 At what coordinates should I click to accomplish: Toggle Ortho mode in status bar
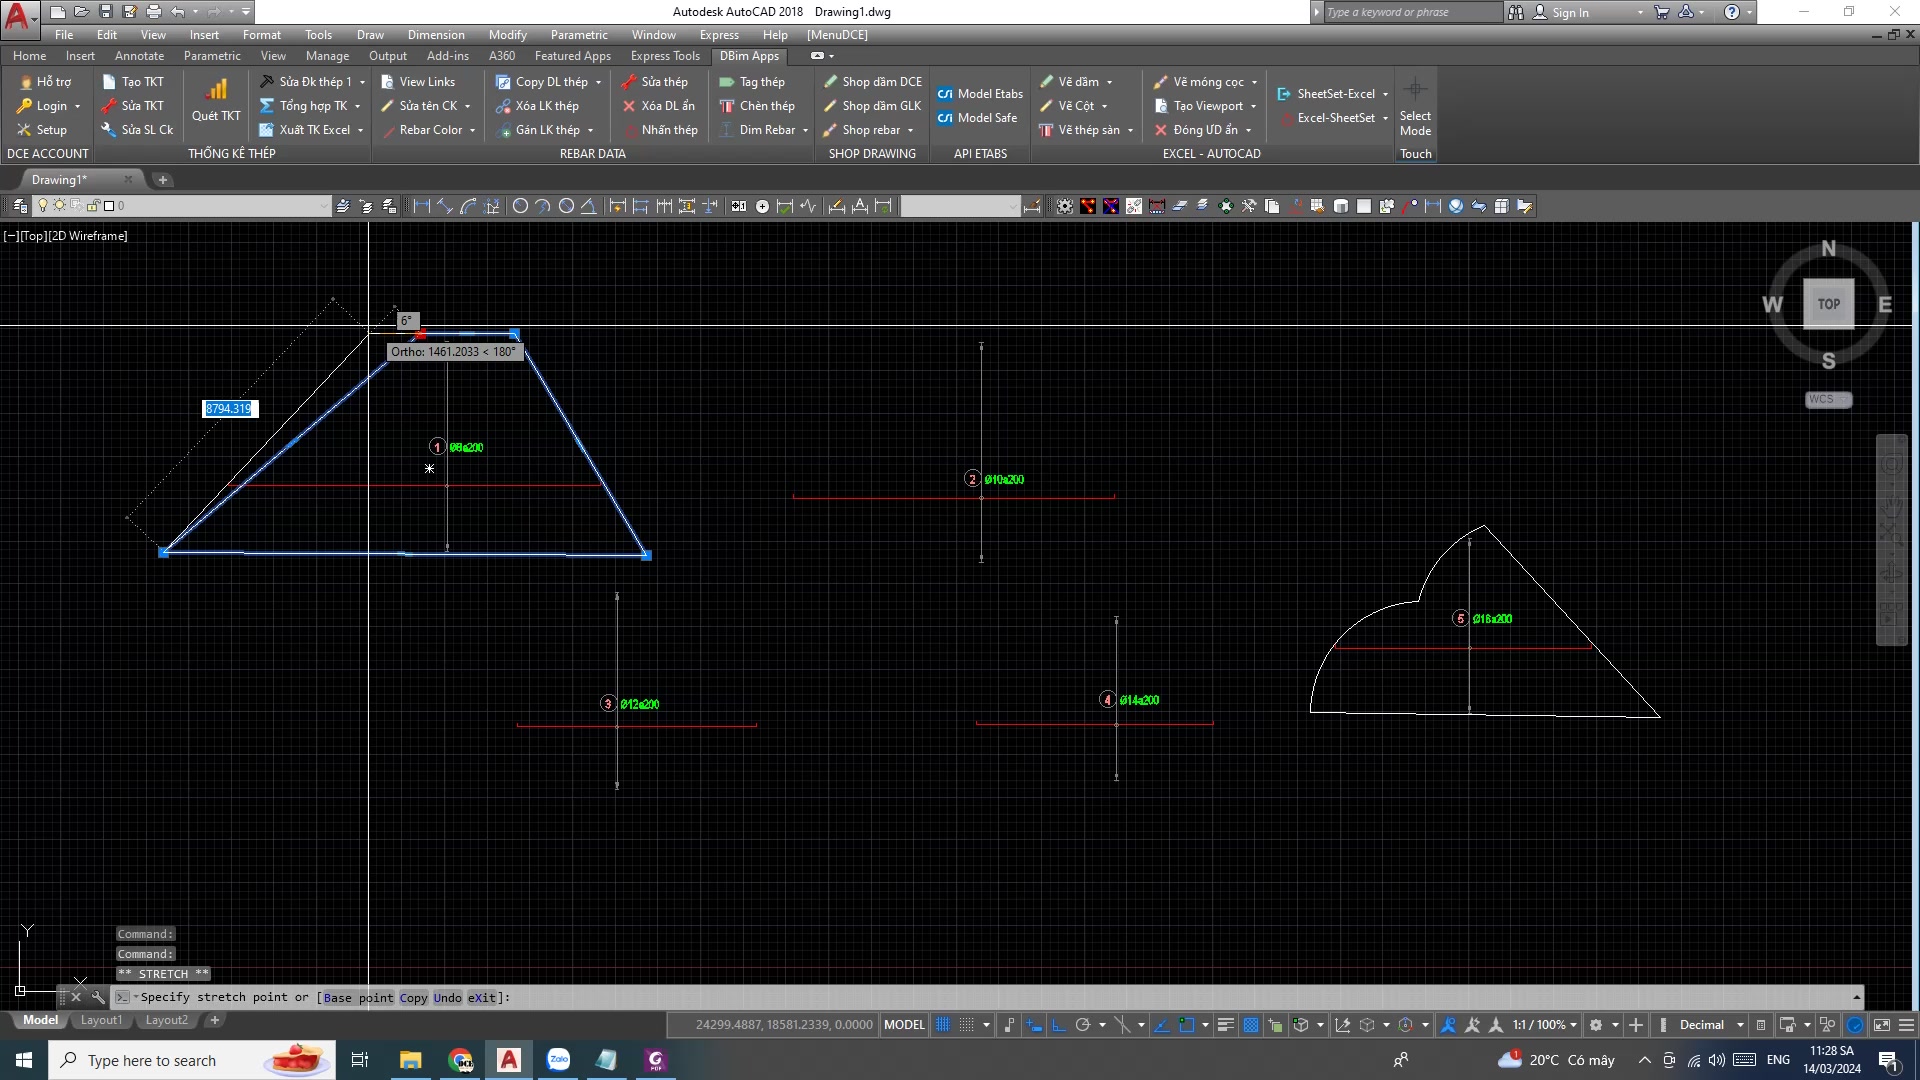pos(1058,1025)
